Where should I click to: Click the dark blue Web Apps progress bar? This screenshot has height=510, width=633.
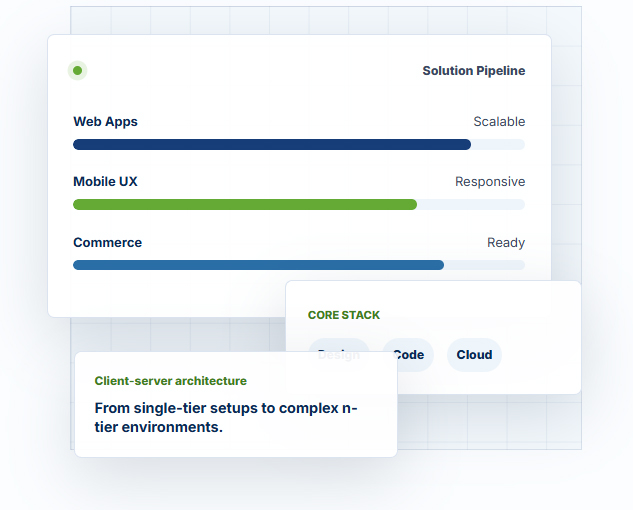point(272,145)
